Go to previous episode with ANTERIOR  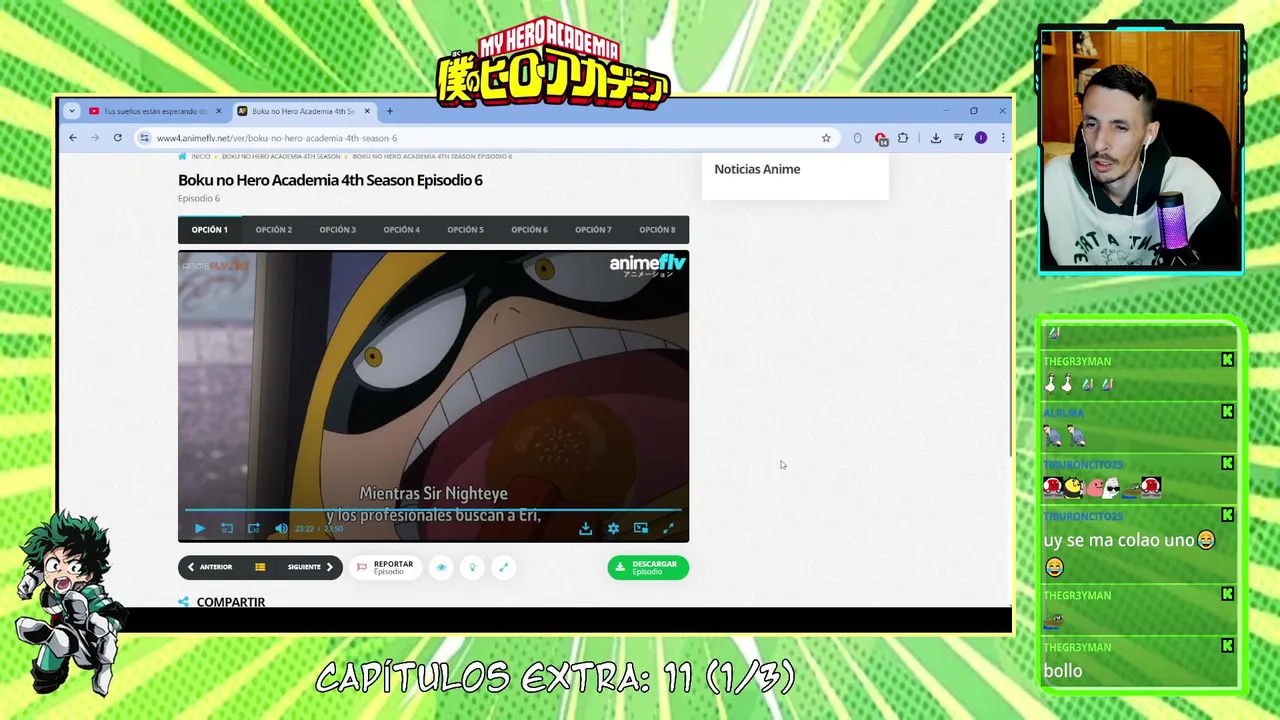click(x=210, y=567)
